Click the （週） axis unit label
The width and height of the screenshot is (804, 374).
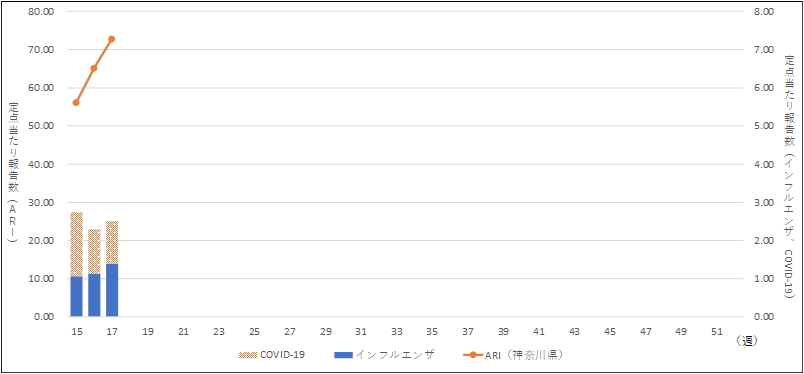pos(745,340)
